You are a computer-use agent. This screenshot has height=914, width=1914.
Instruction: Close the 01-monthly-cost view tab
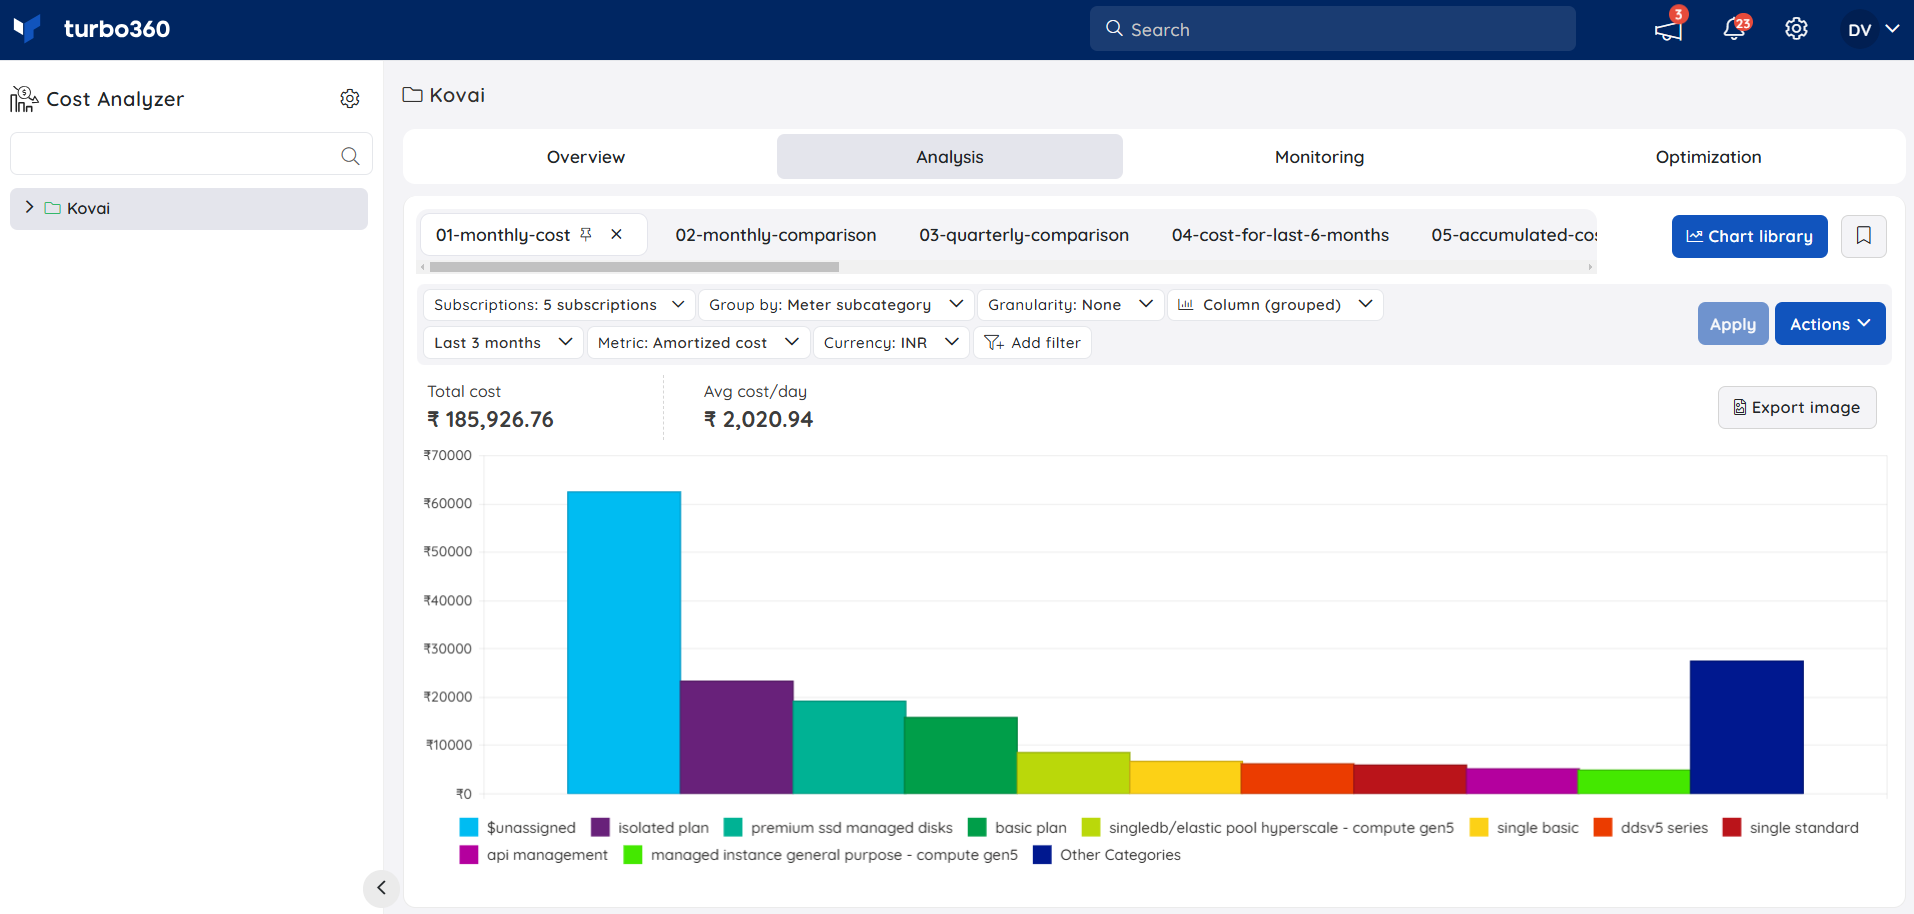pos(617,234)
